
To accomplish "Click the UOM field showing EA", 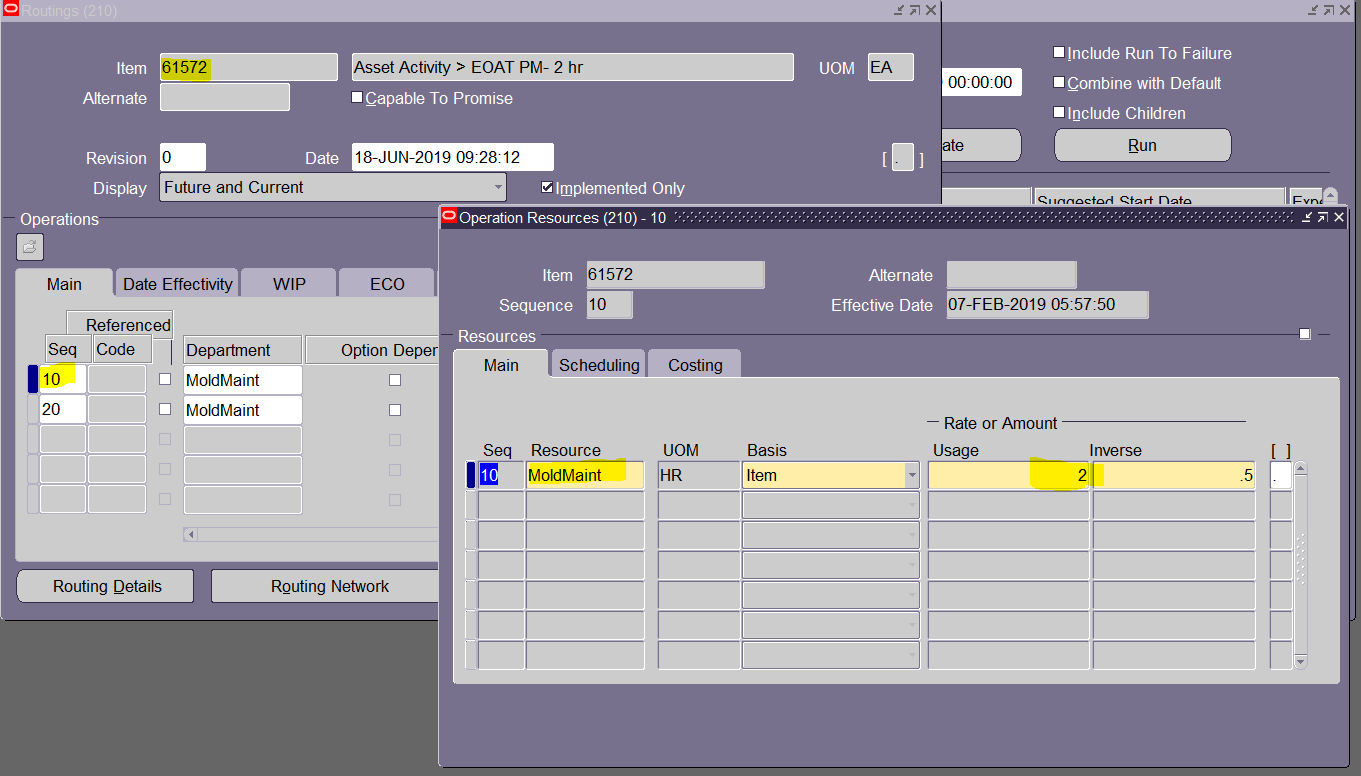I will tap(891, 68).
